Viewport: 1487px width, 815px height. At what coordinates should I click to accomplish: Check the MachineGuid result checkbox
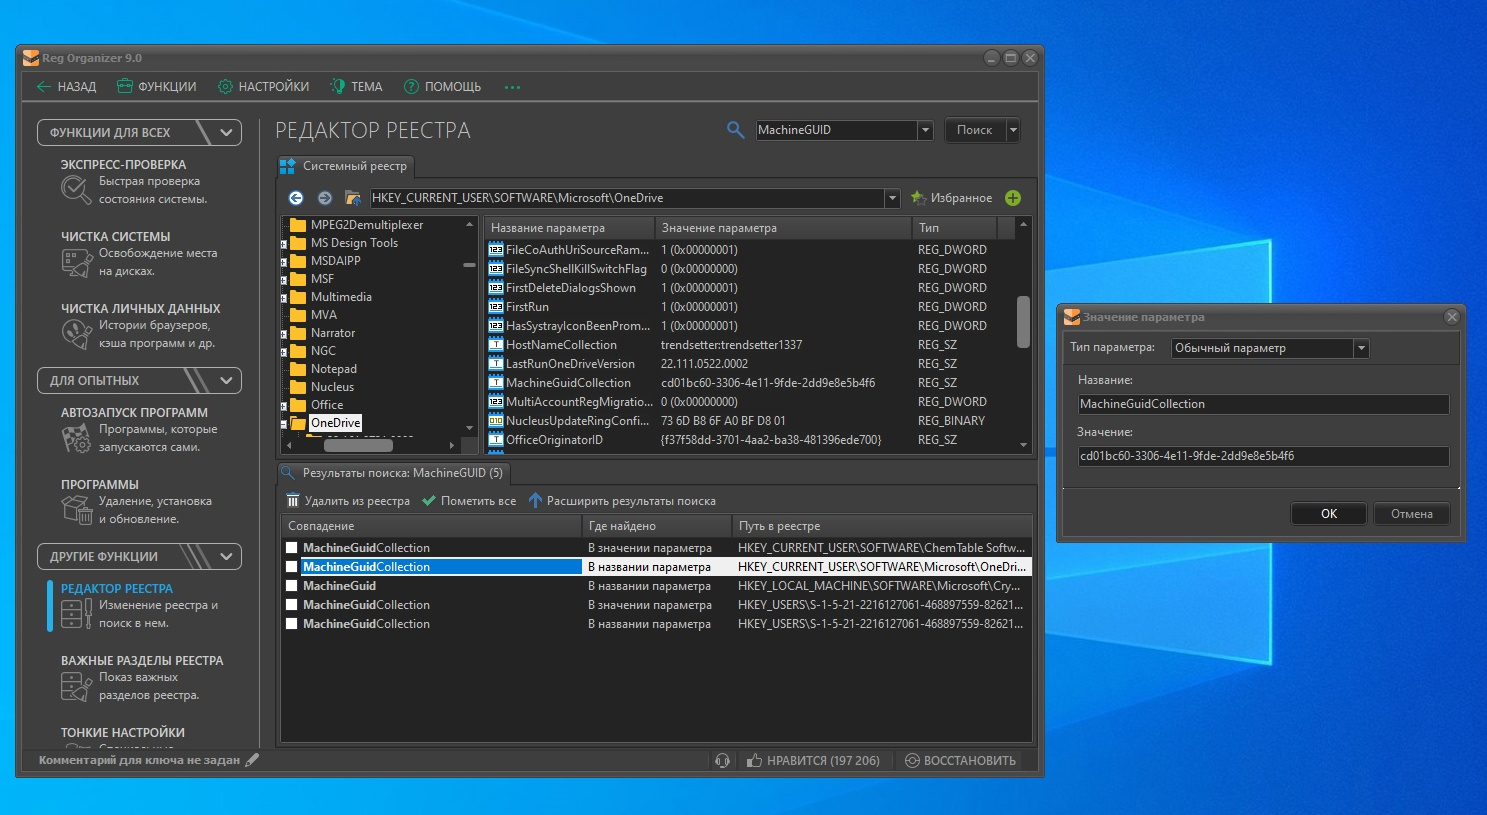click(x=292, y=586)
